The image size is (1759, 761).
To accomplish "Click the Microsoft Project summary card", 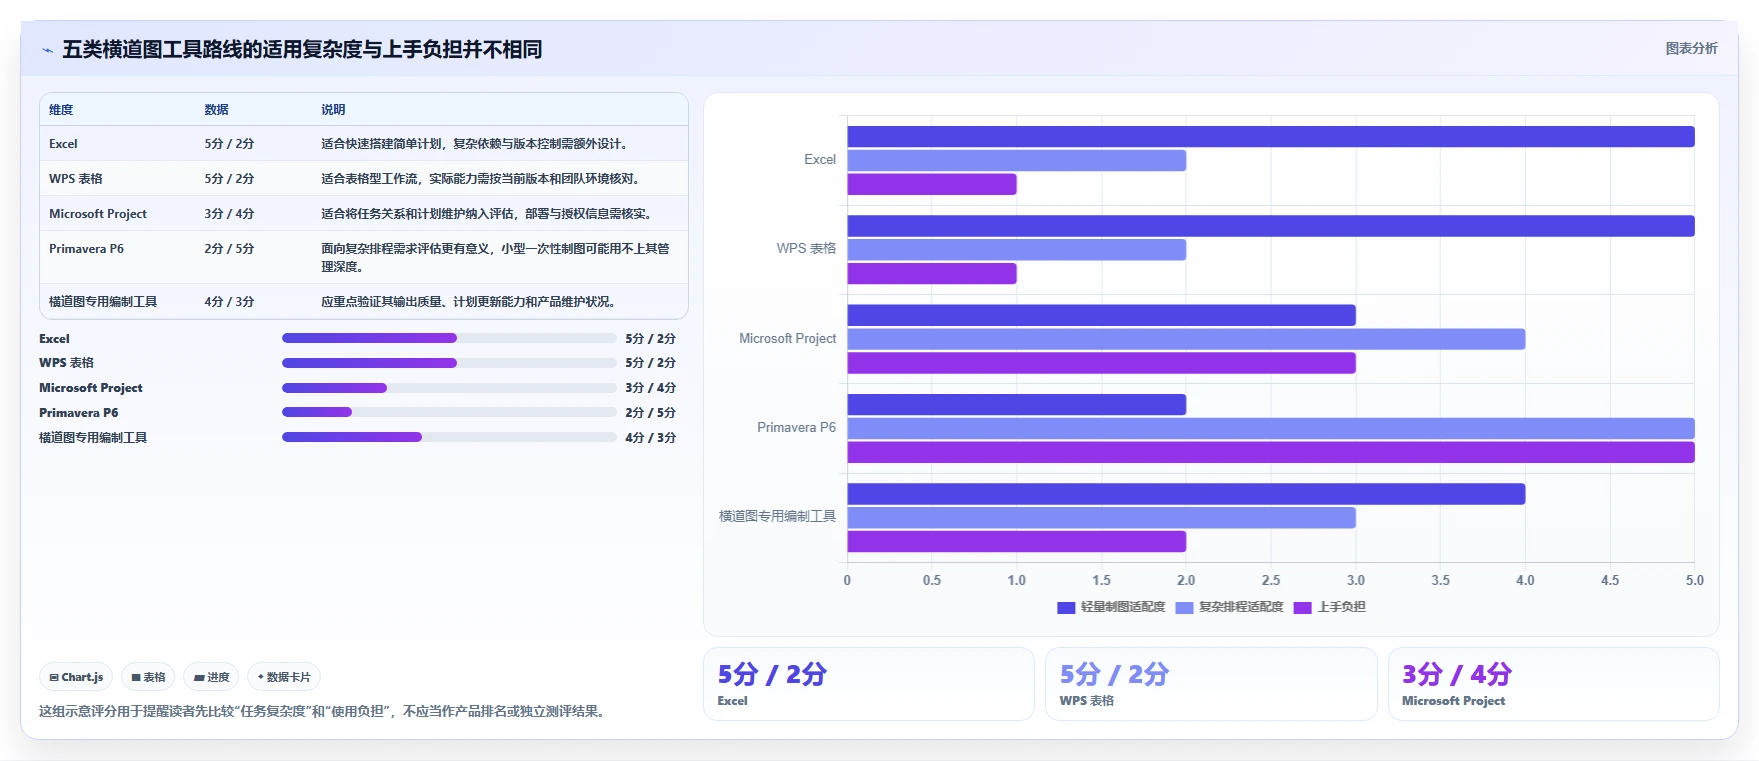I will (x=1553, y=684).
